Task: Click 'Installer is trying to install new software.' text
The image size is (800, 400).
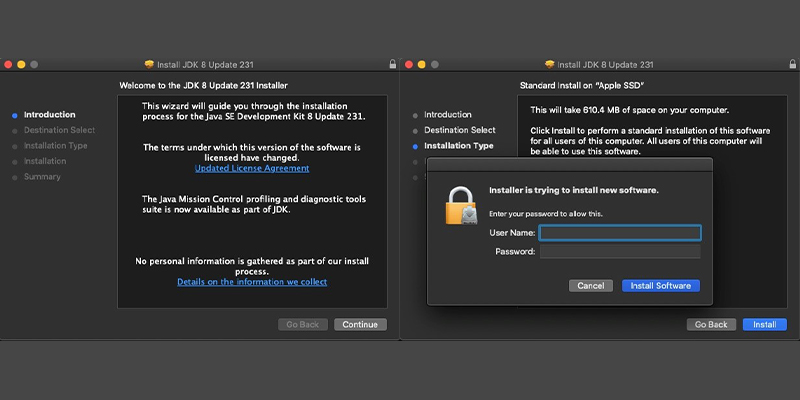Action: coord(574,190)
